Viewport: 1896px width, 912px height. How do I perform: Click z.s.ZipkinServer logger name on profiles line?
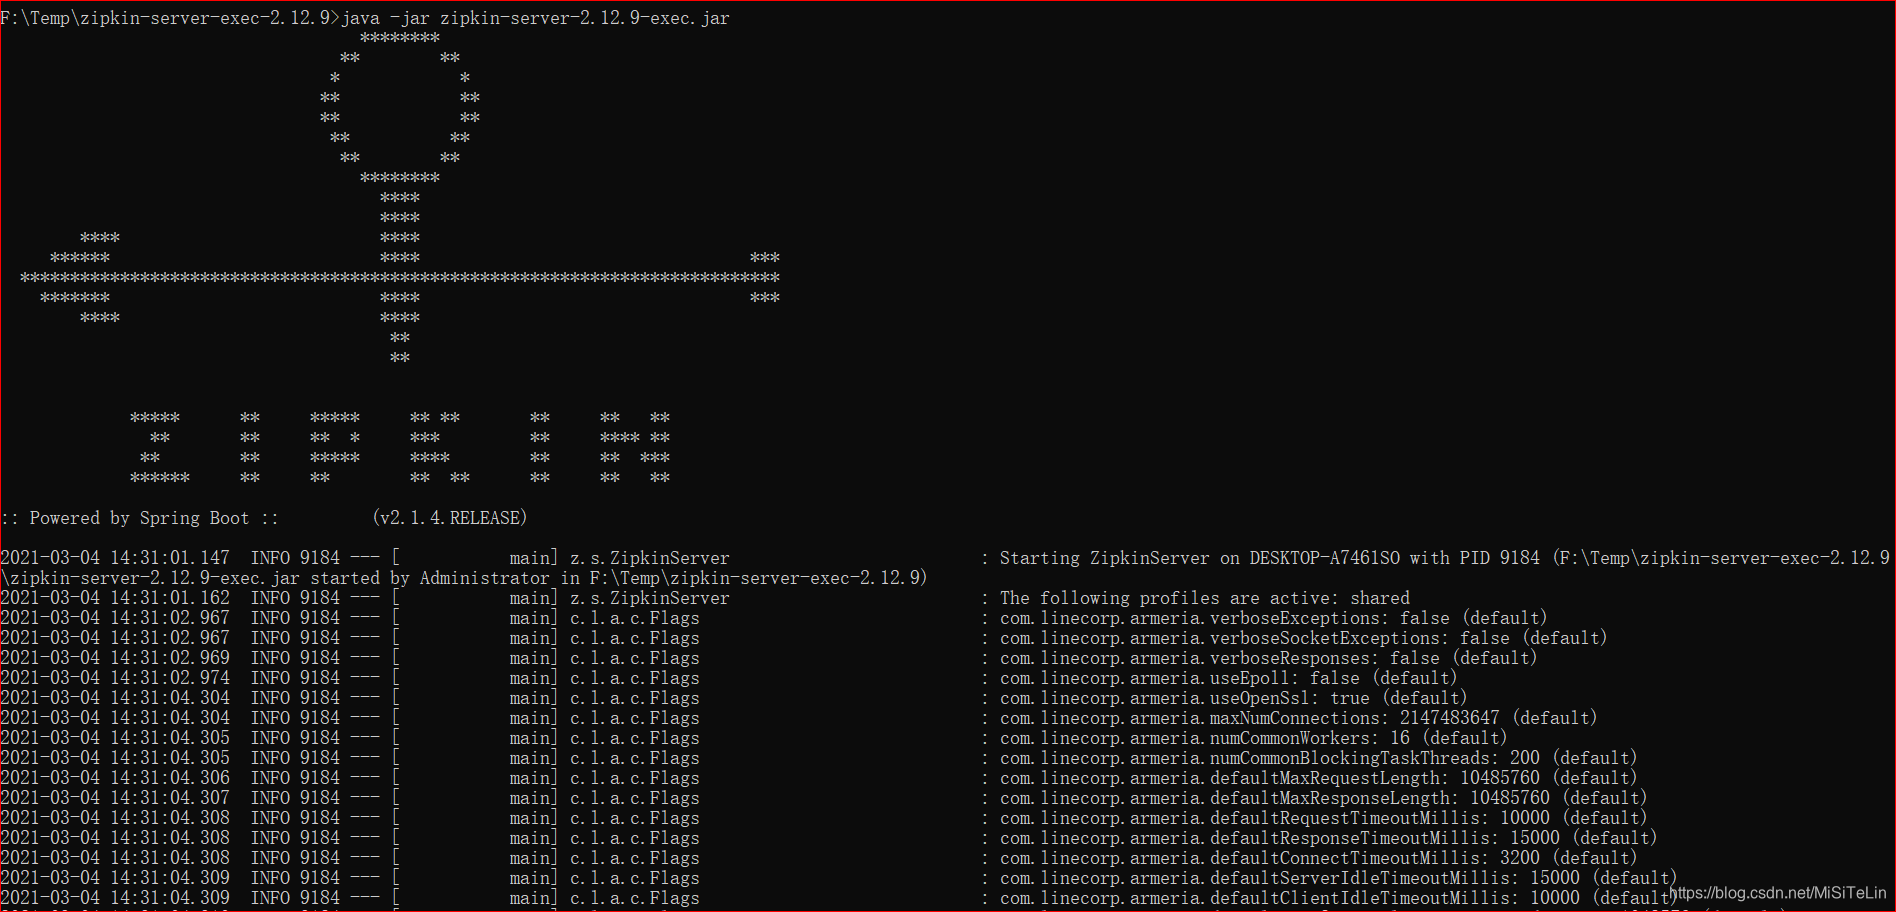pos(650,598)
